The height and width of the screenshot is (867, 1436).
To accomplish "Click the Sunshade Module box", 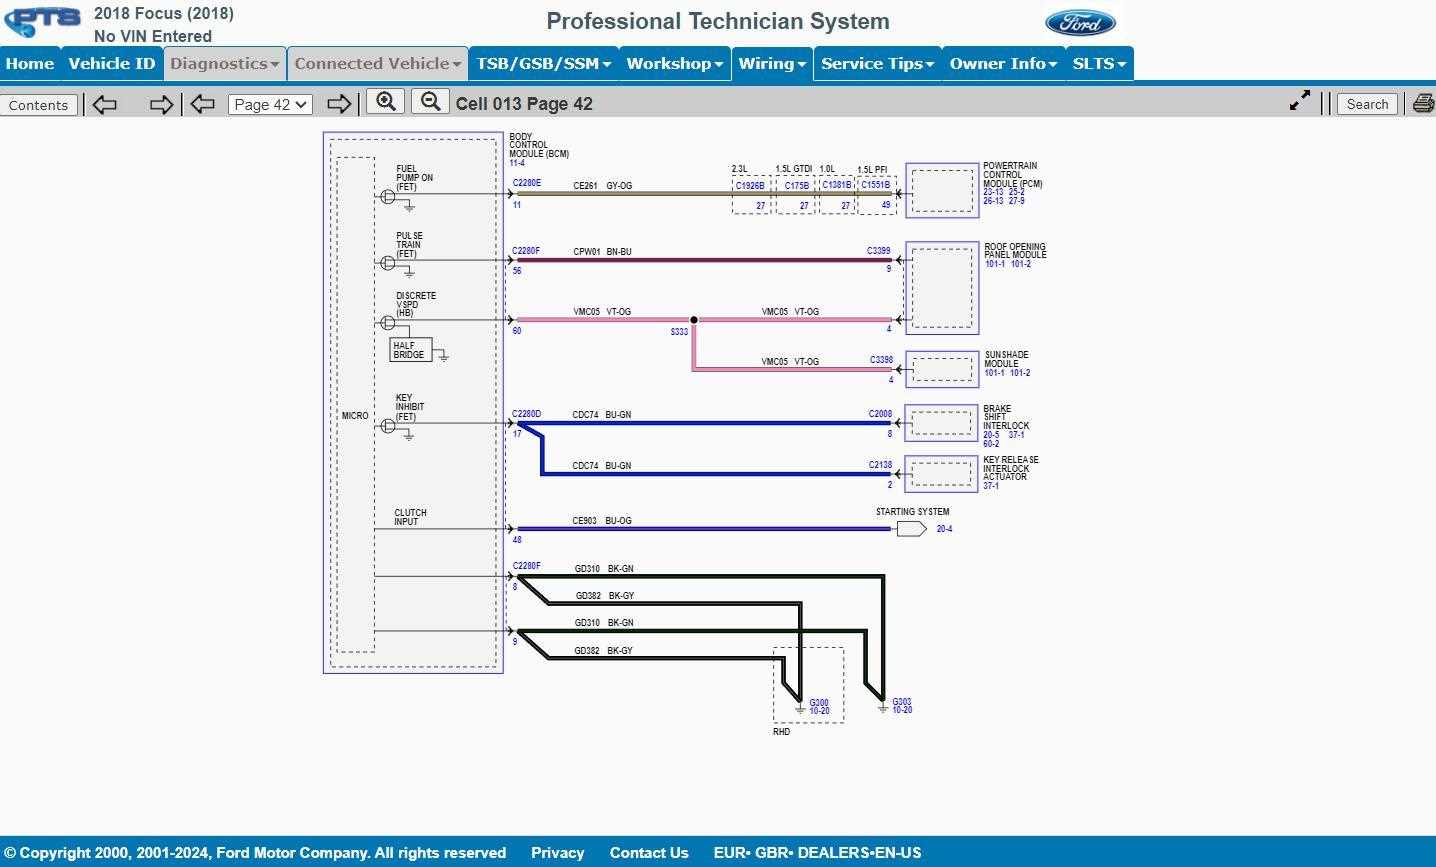I will (942, 369).
